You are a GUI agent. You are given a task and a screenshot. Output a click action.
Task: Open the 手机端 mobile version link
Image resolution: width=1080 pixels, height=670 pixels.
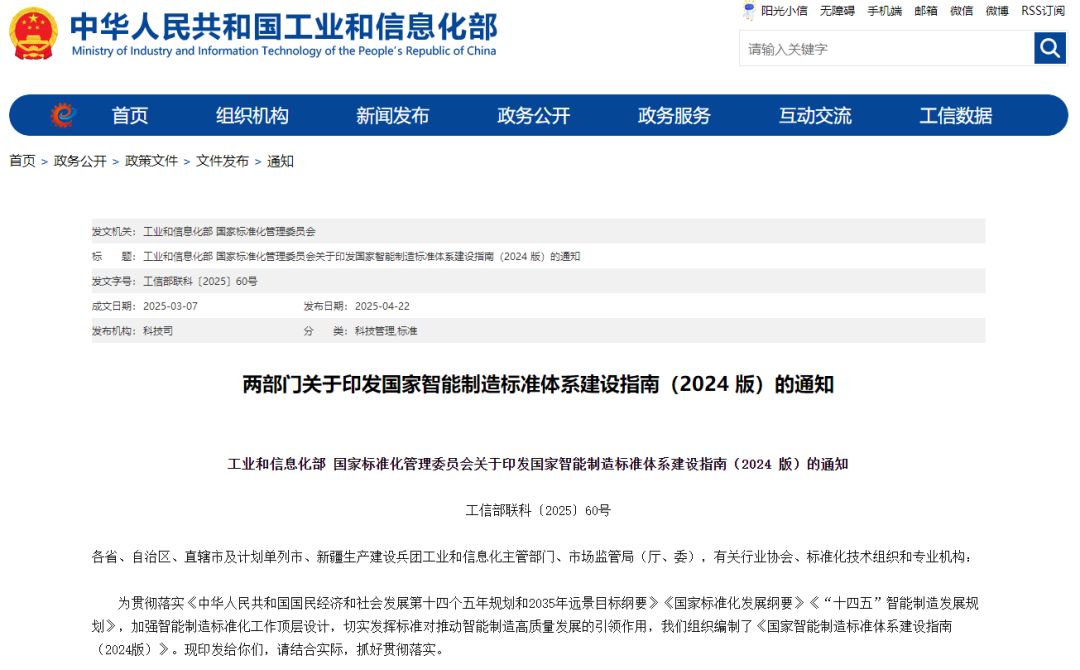(x=884, y=10)
